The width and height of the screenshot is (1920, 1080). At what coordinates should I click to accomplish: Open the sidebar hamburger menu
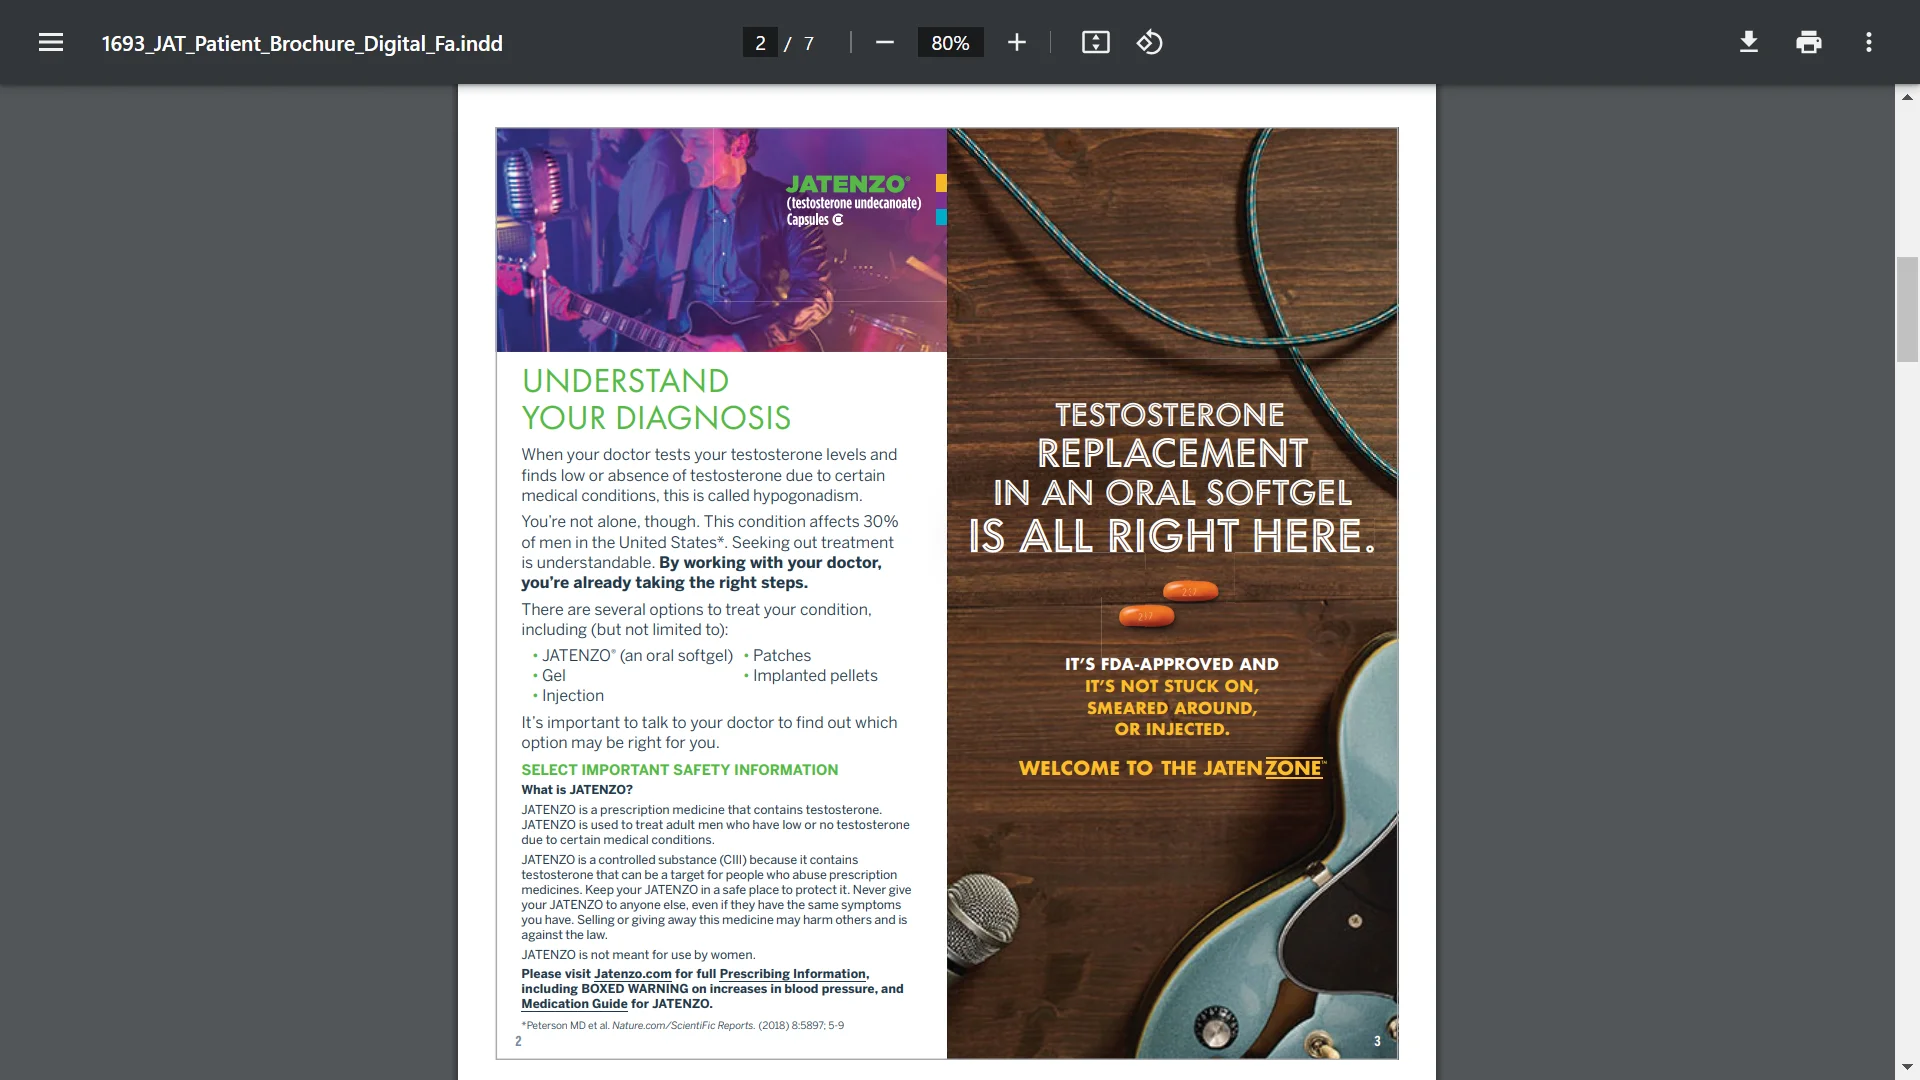pyautogui.click(x=51, y=42)
